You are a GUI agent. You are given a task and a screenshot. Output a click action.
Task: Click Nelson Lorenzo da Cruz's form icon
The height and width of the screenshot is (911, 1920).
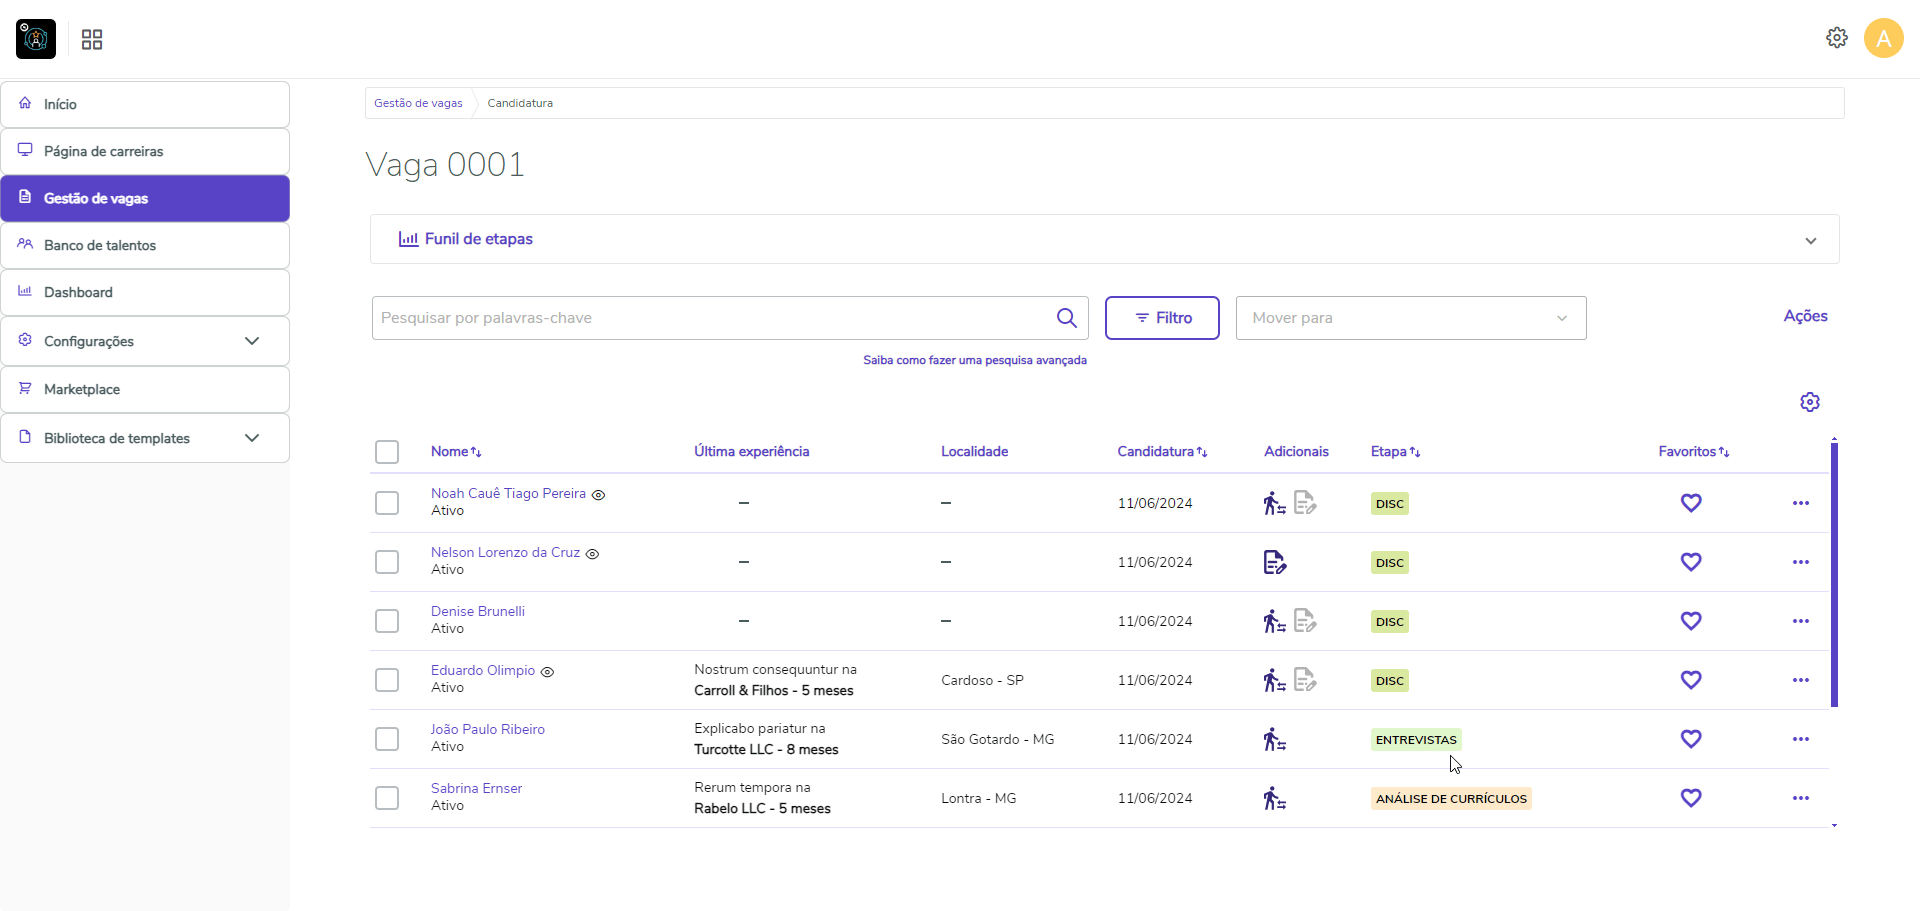tap(1274, 562)
